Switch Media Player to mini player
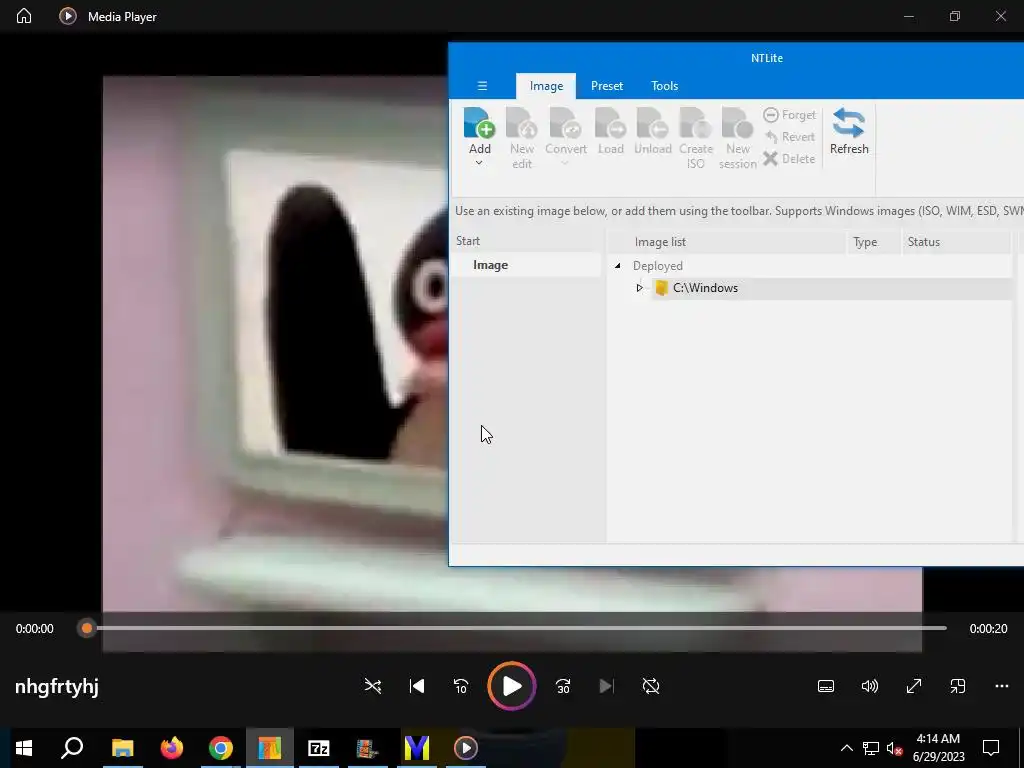This screenshot has width=1024, height=768. (x=957, y=686)
